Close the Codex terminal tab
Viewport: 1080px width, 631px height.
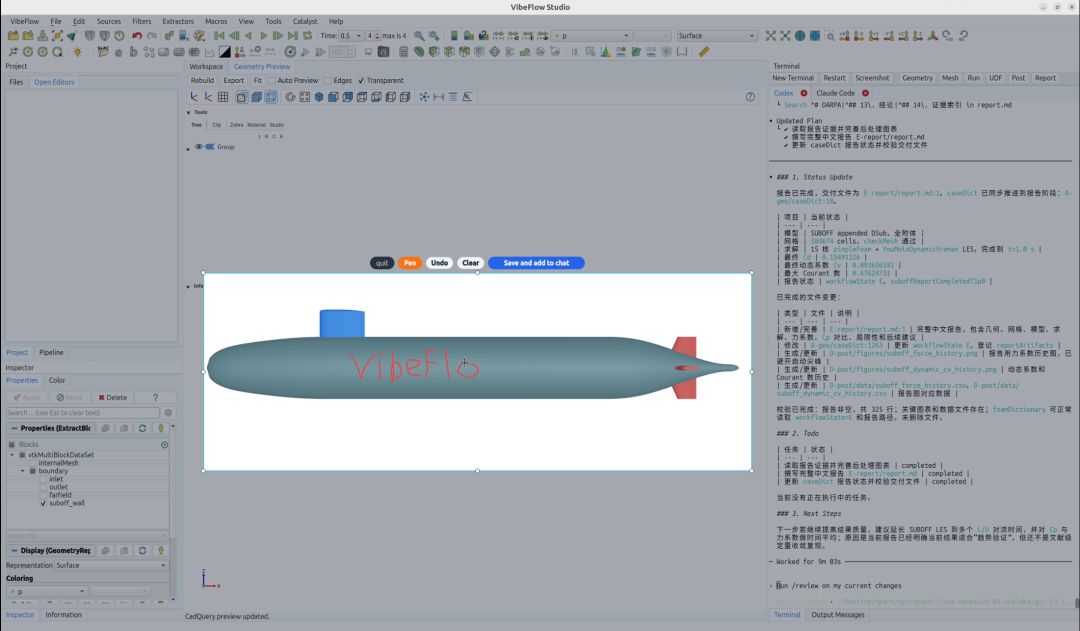point(804,93)
